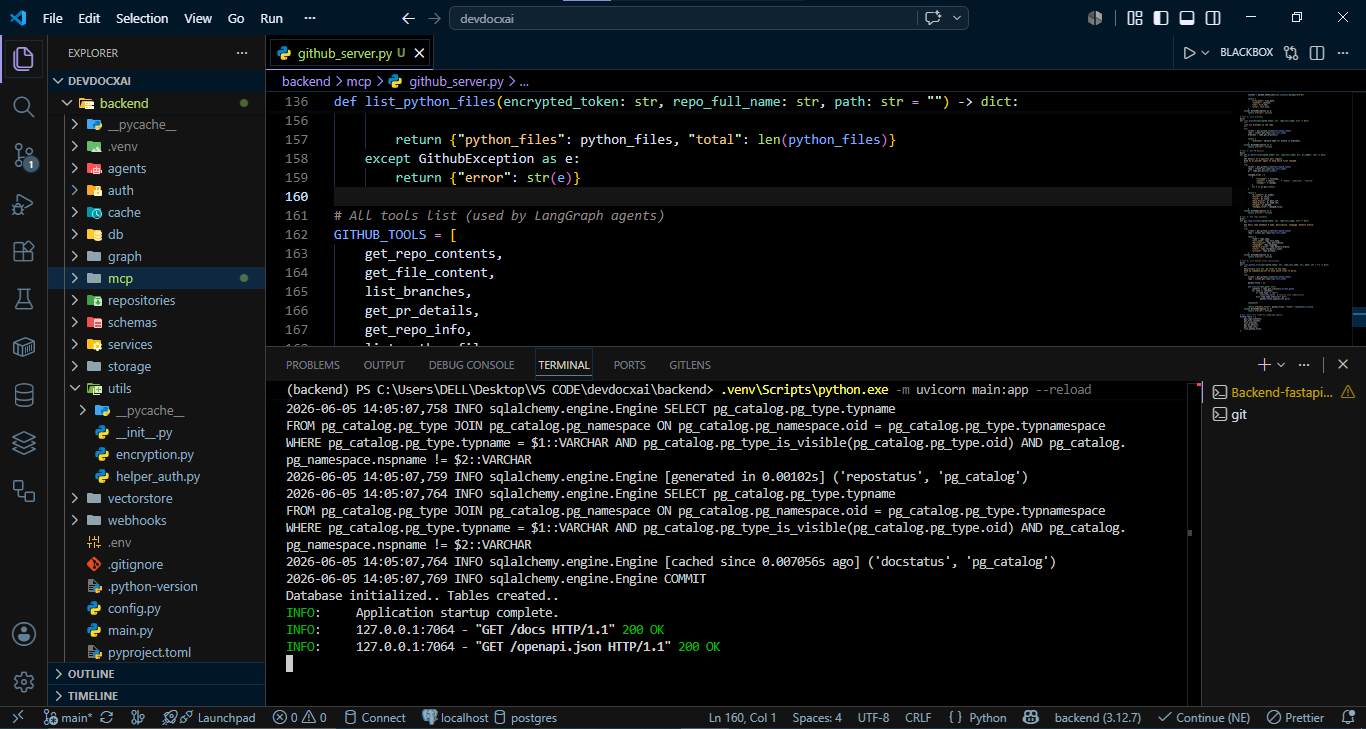Switch to the PROBLEMS panel tab

313,365
